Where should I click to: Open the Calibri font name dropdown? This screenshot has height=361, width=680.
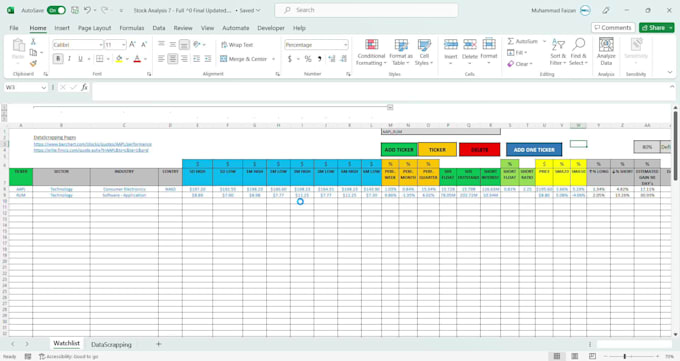pyautogui.click(x=101, y=45)
